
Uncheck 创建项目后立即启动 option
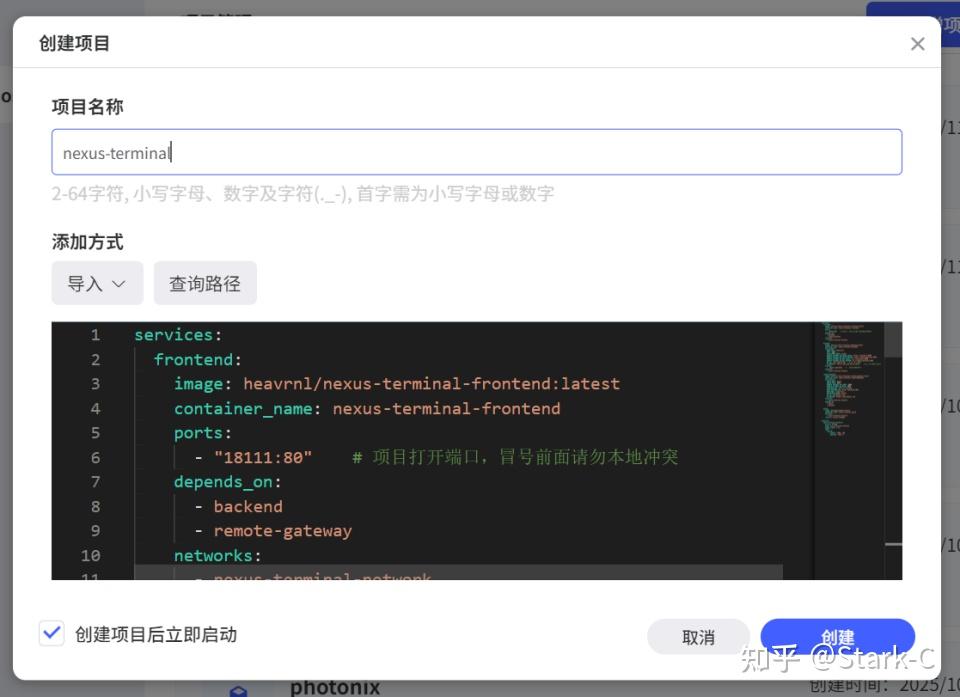52,633
